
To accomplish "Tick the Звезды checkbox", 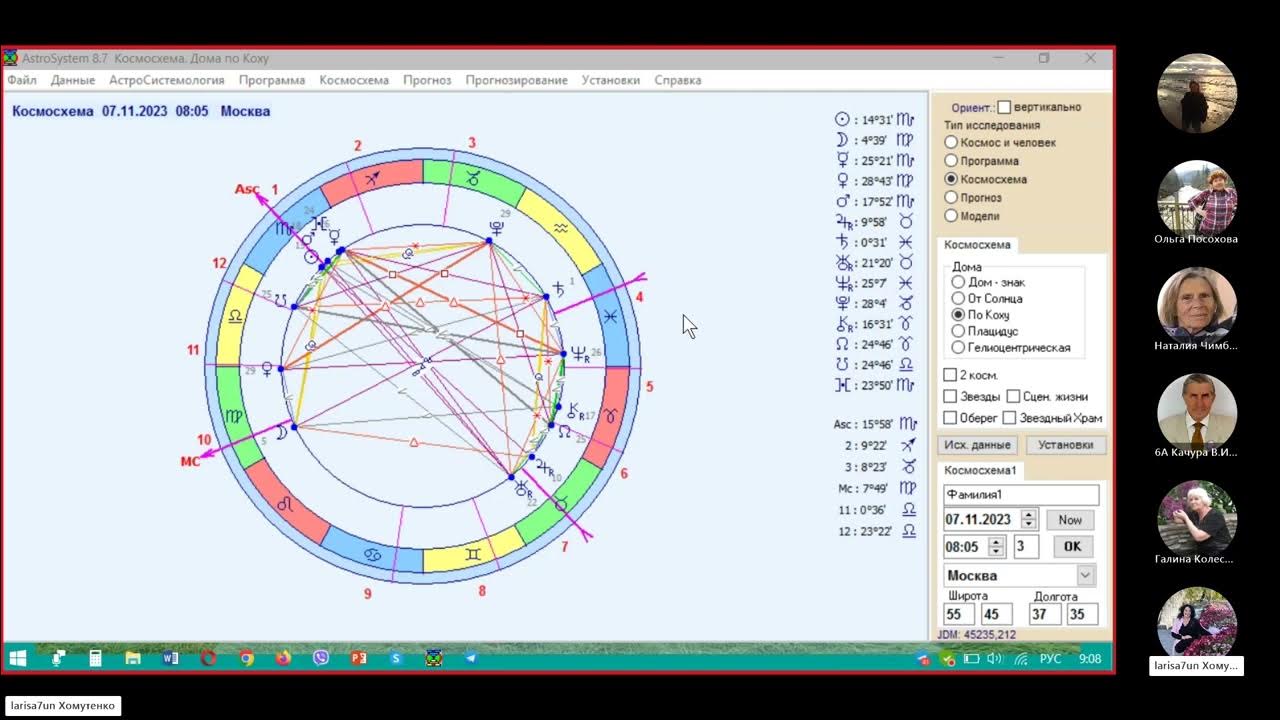I will coord(950,397).
